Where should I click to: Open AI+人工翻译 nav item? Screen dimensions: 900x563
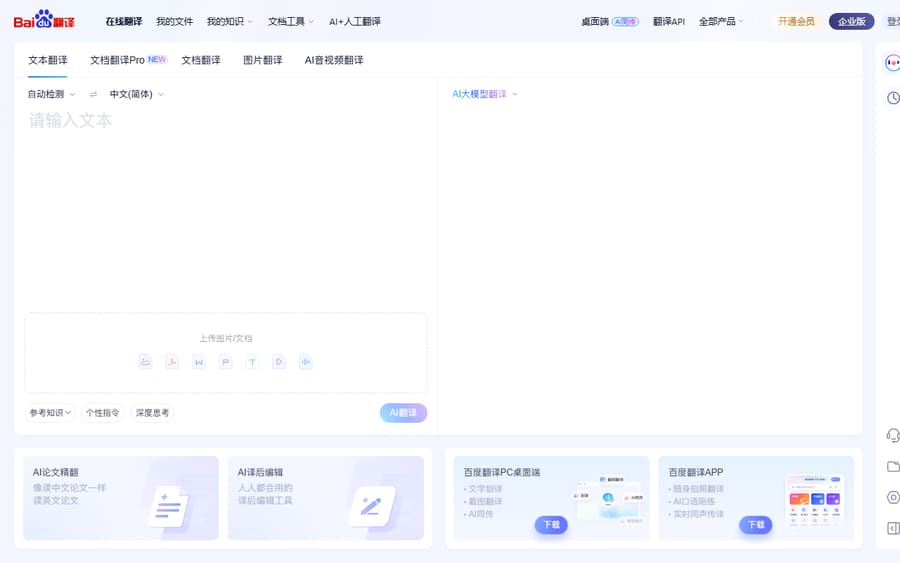[355, 21]
